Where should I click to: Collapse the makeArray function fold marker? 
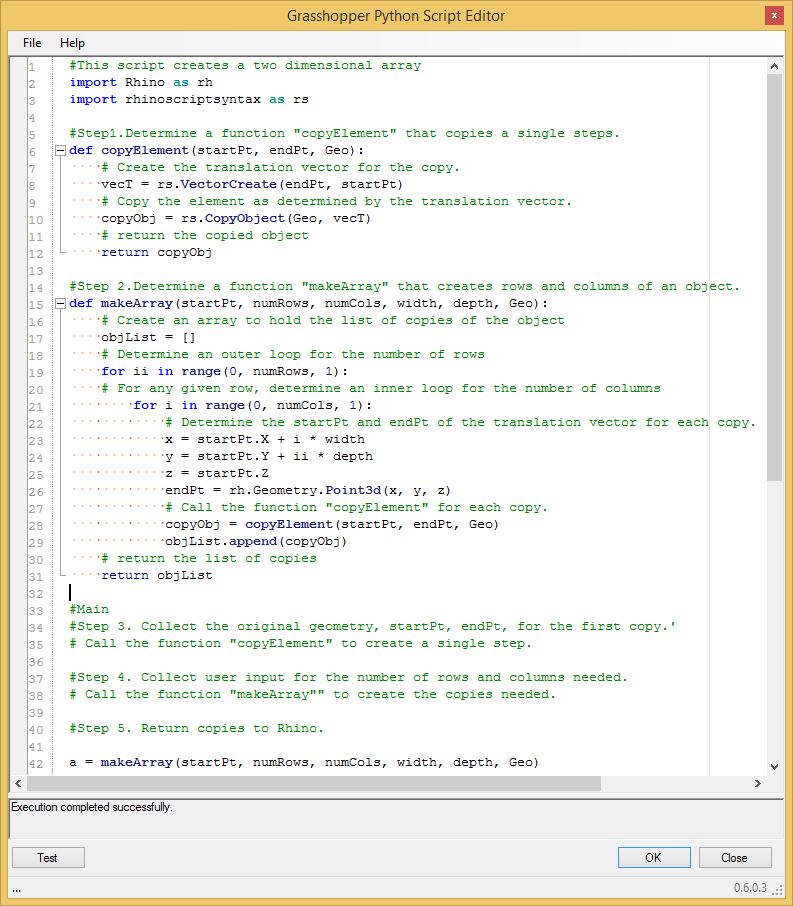click(60, 304)
